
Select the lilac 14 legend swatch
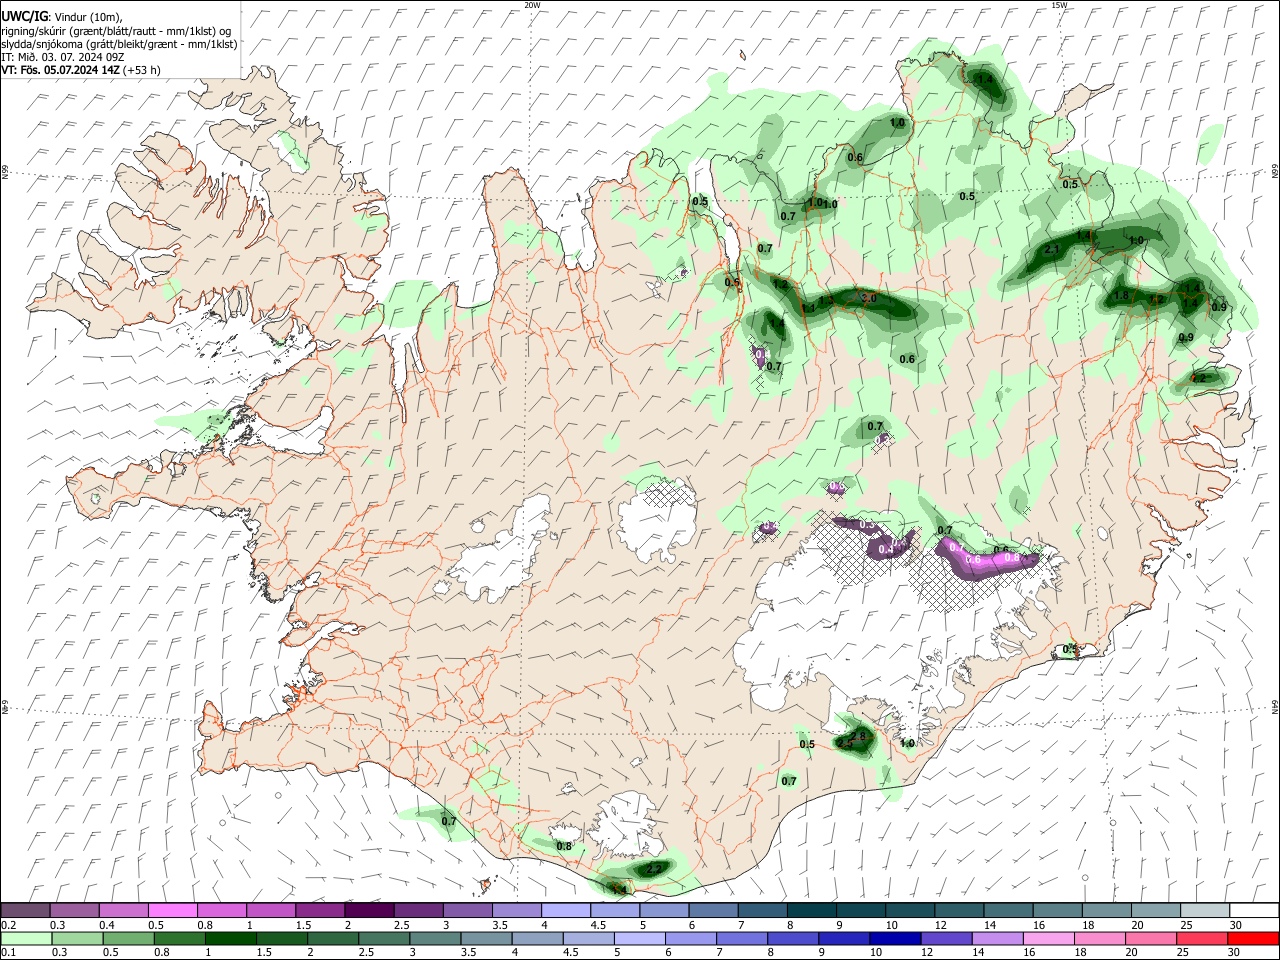coord(997,938)
